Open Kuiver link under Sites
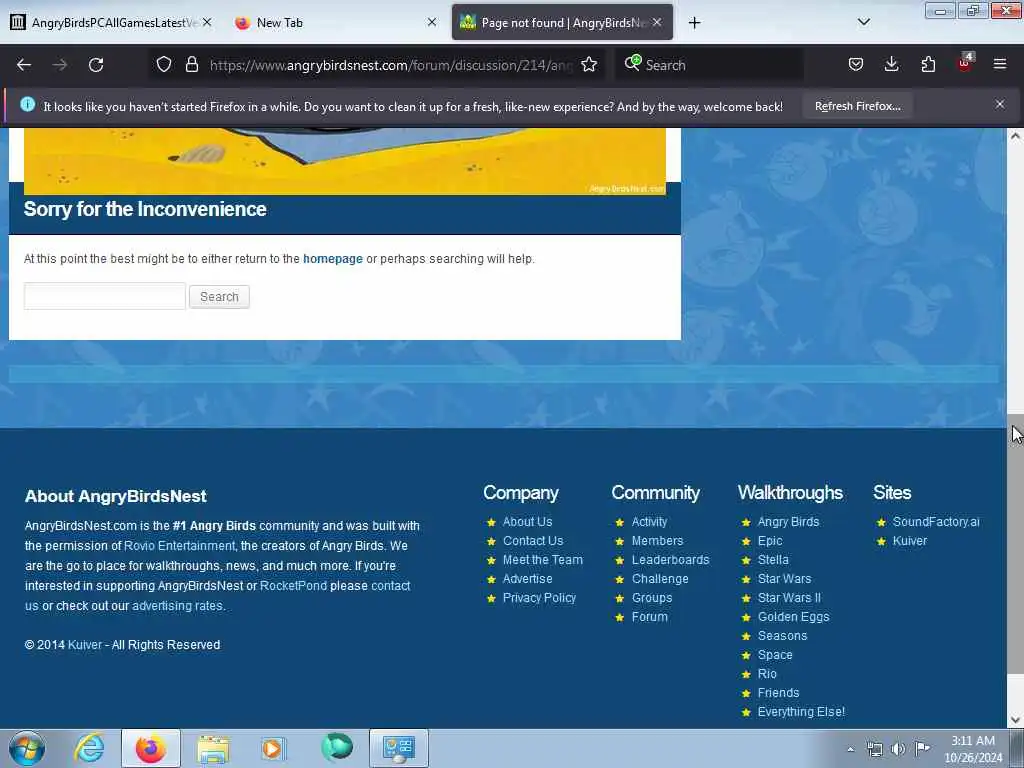This screenshot has height=768, width=1024. [x=910, y=541]
